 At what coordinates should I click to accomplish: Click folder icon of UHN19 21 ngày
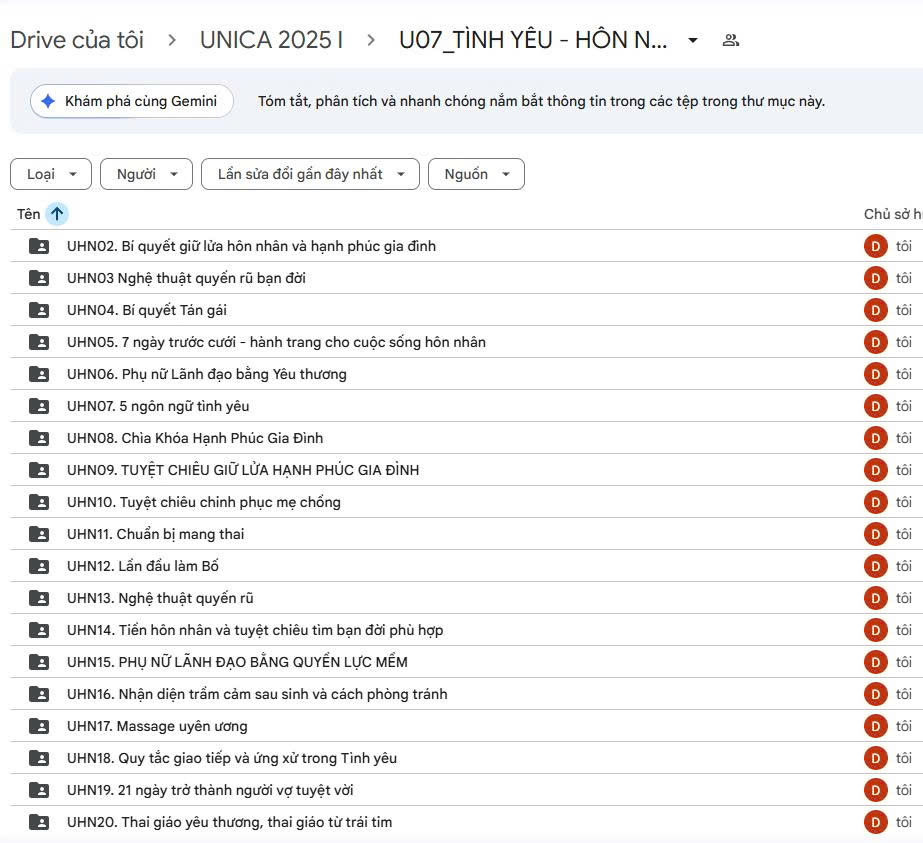click(39, 790)
